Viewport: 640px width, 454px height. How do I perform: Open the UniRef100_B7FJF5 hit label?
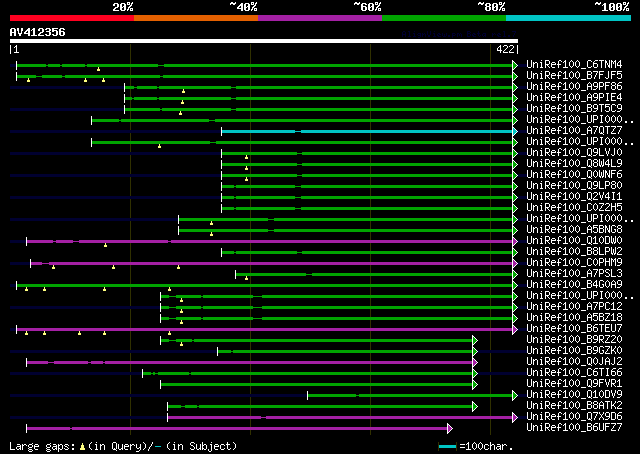(574, 76)
